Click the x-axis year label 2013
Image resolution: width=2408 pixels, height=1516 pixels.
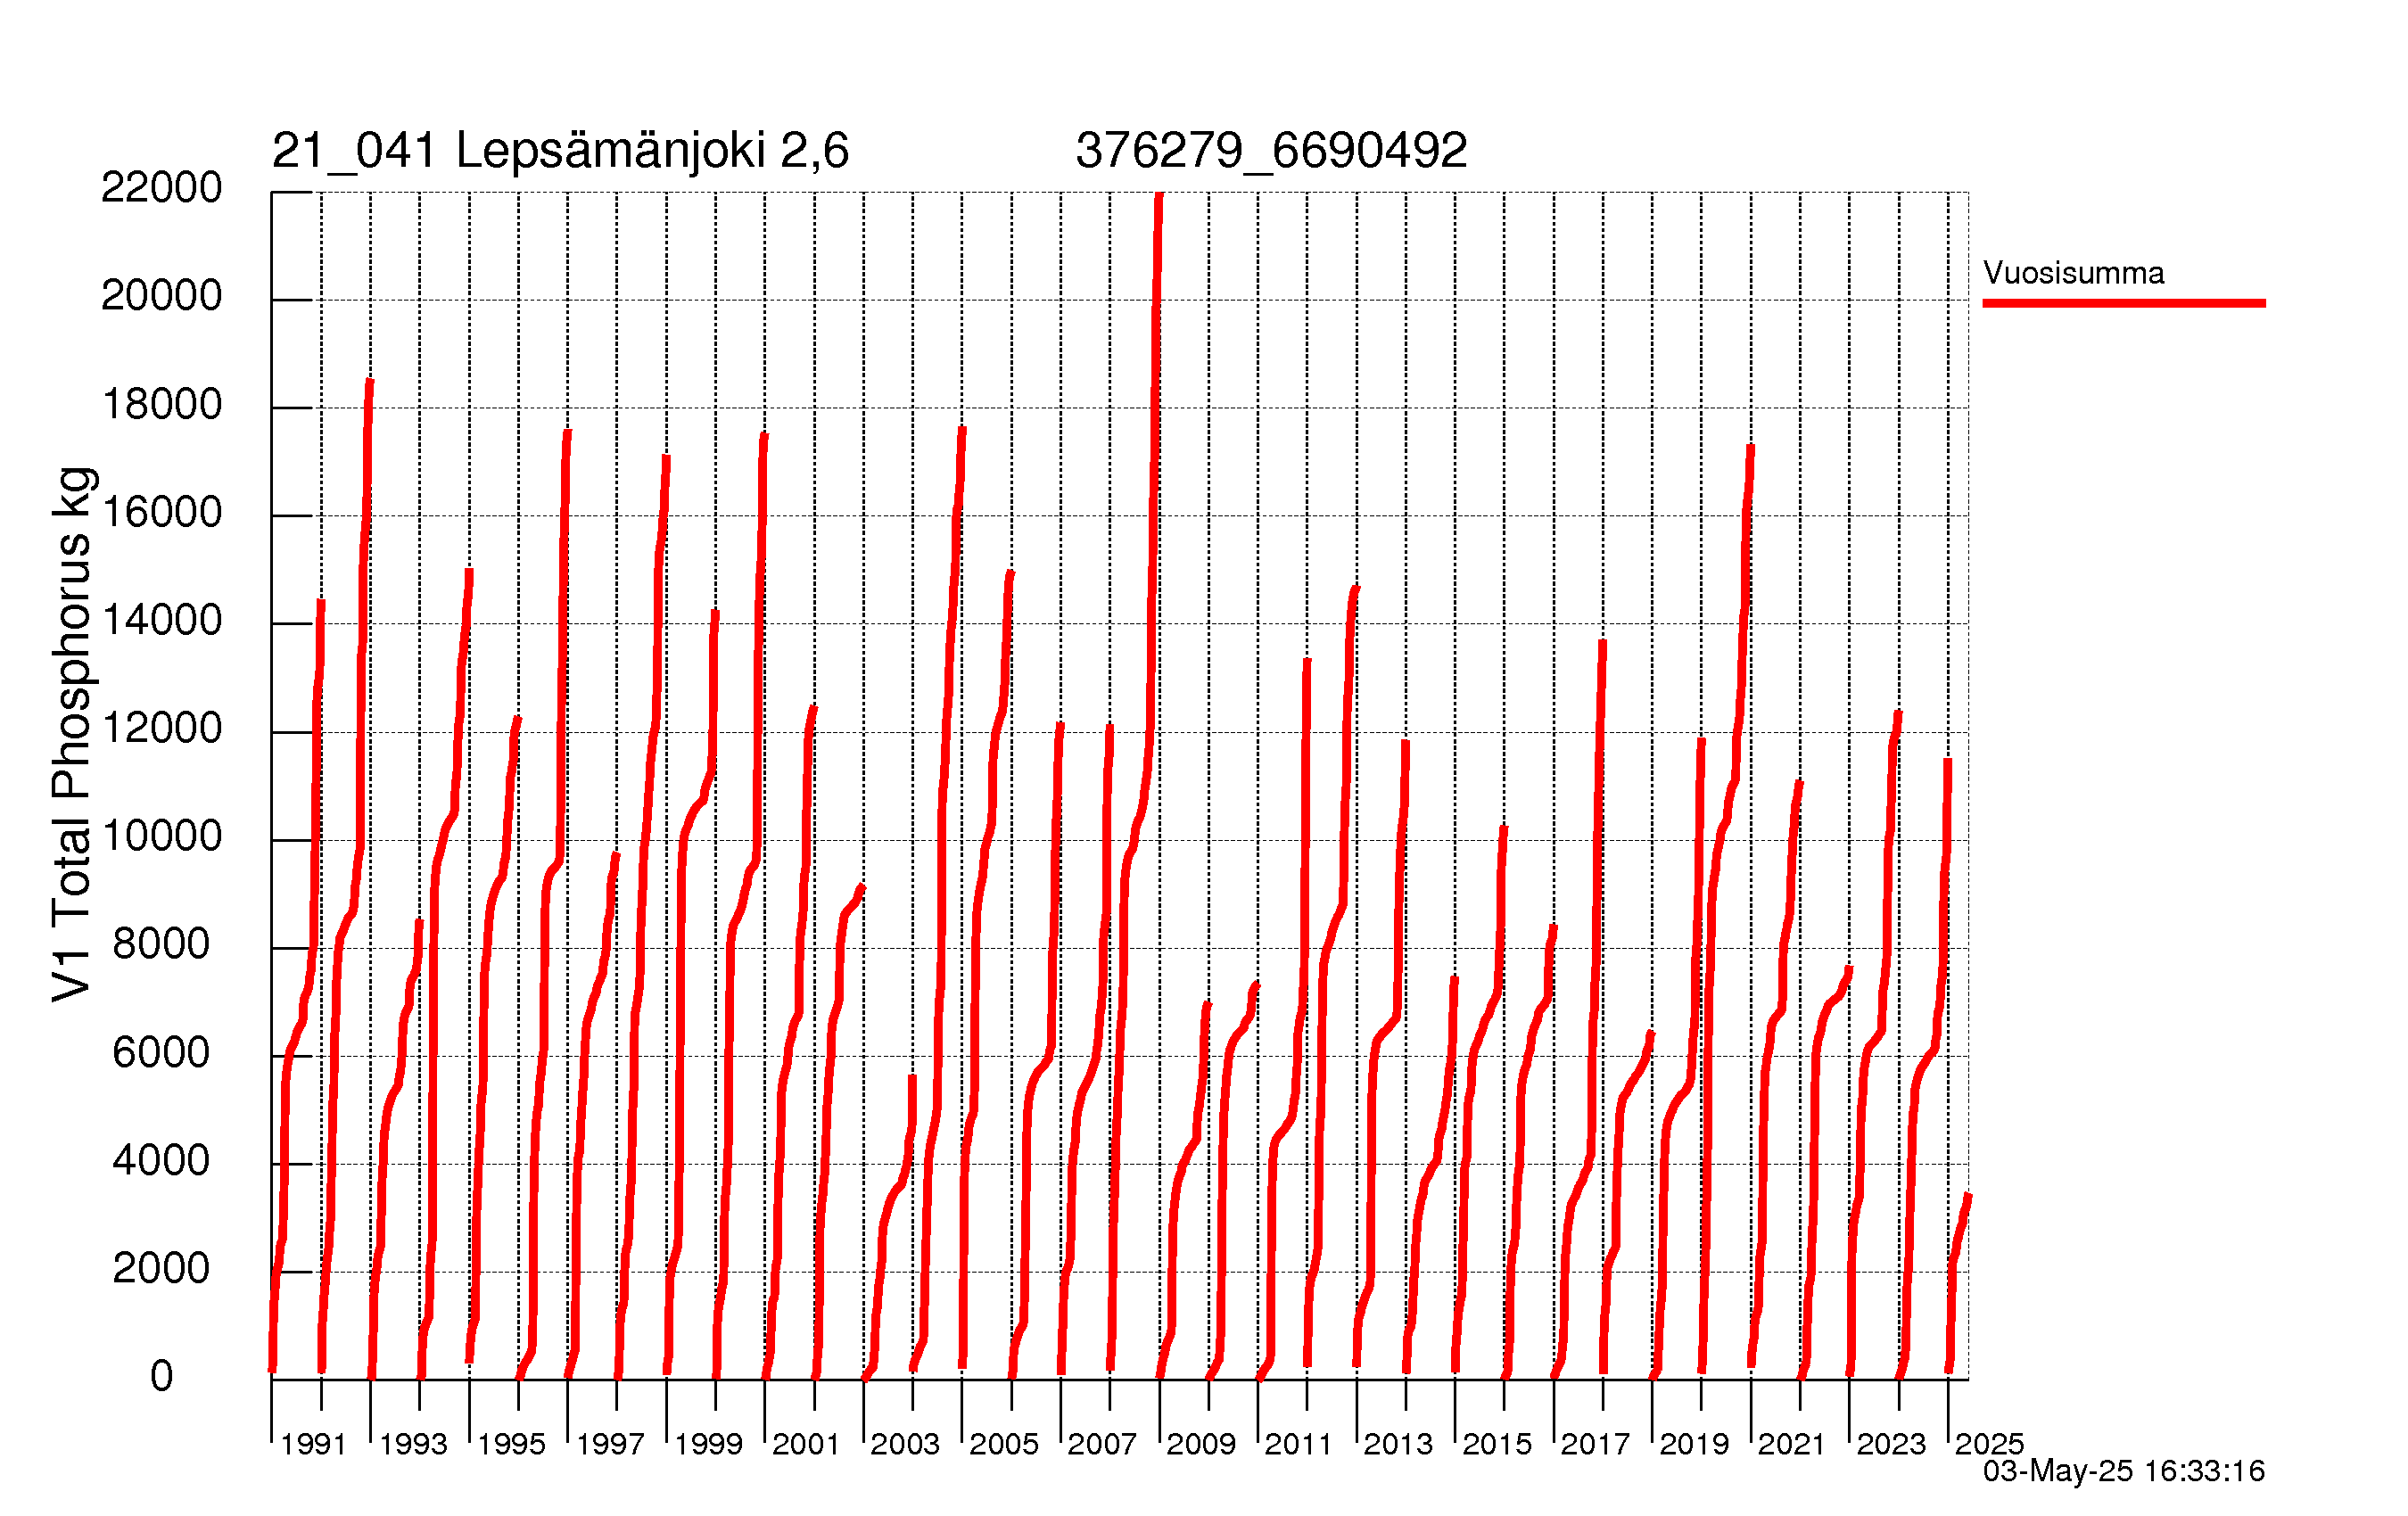point(1398,1444)
